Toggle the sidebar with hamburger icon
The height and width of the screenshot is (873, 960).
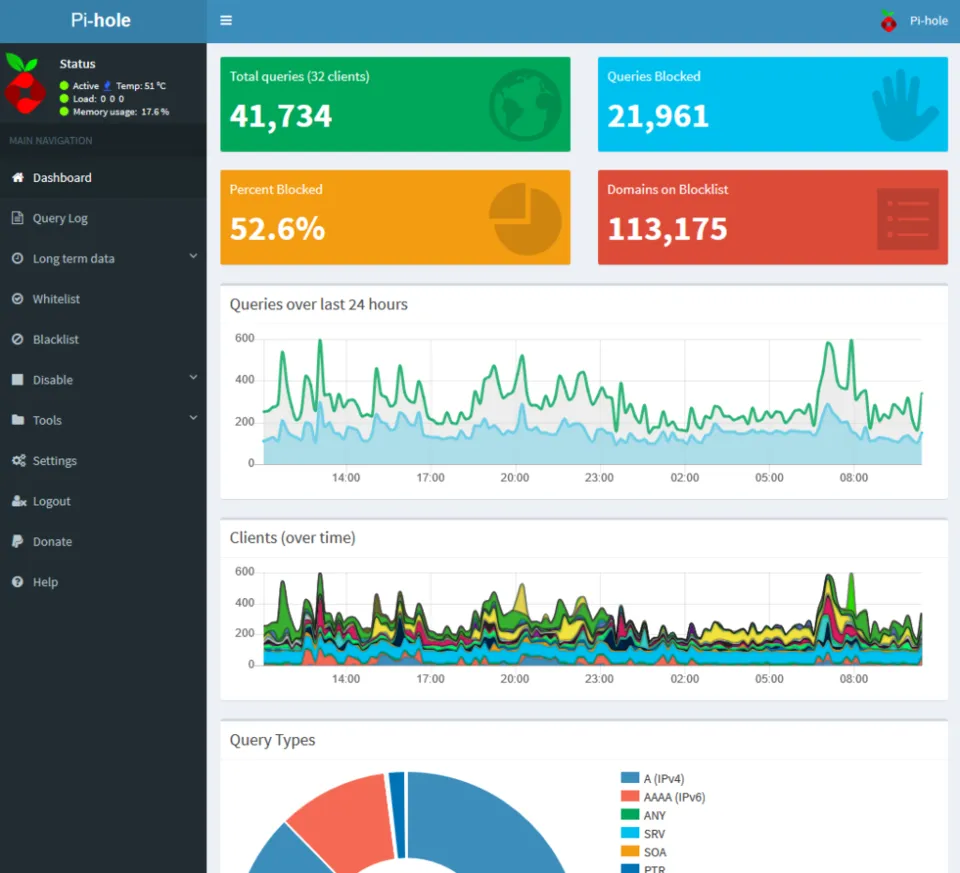tap(226, 20)
